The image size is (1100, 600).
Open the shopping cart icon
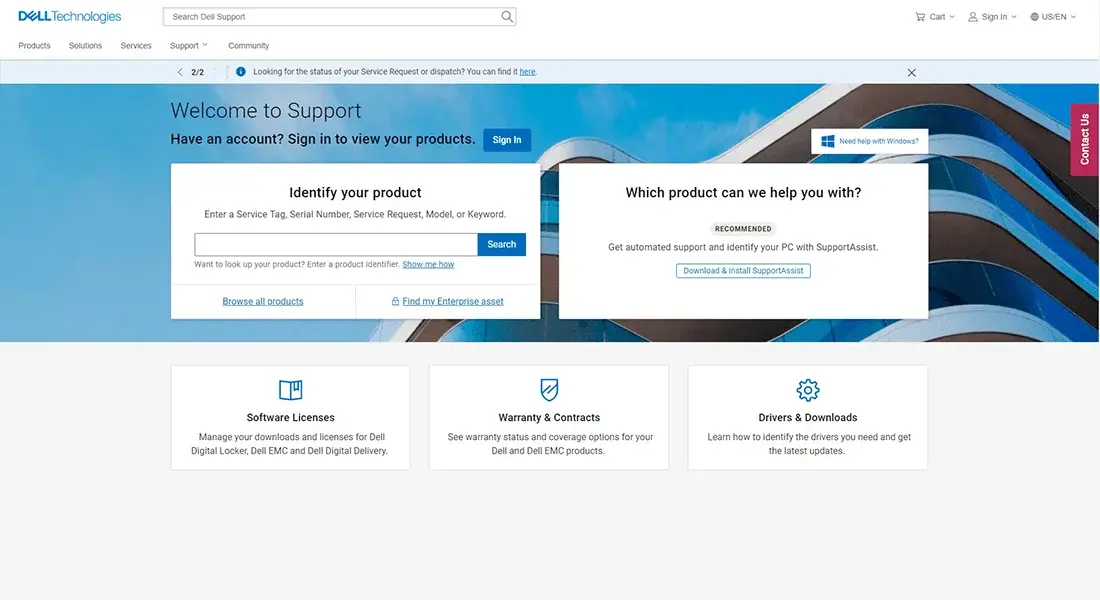(x=920, y=17)
